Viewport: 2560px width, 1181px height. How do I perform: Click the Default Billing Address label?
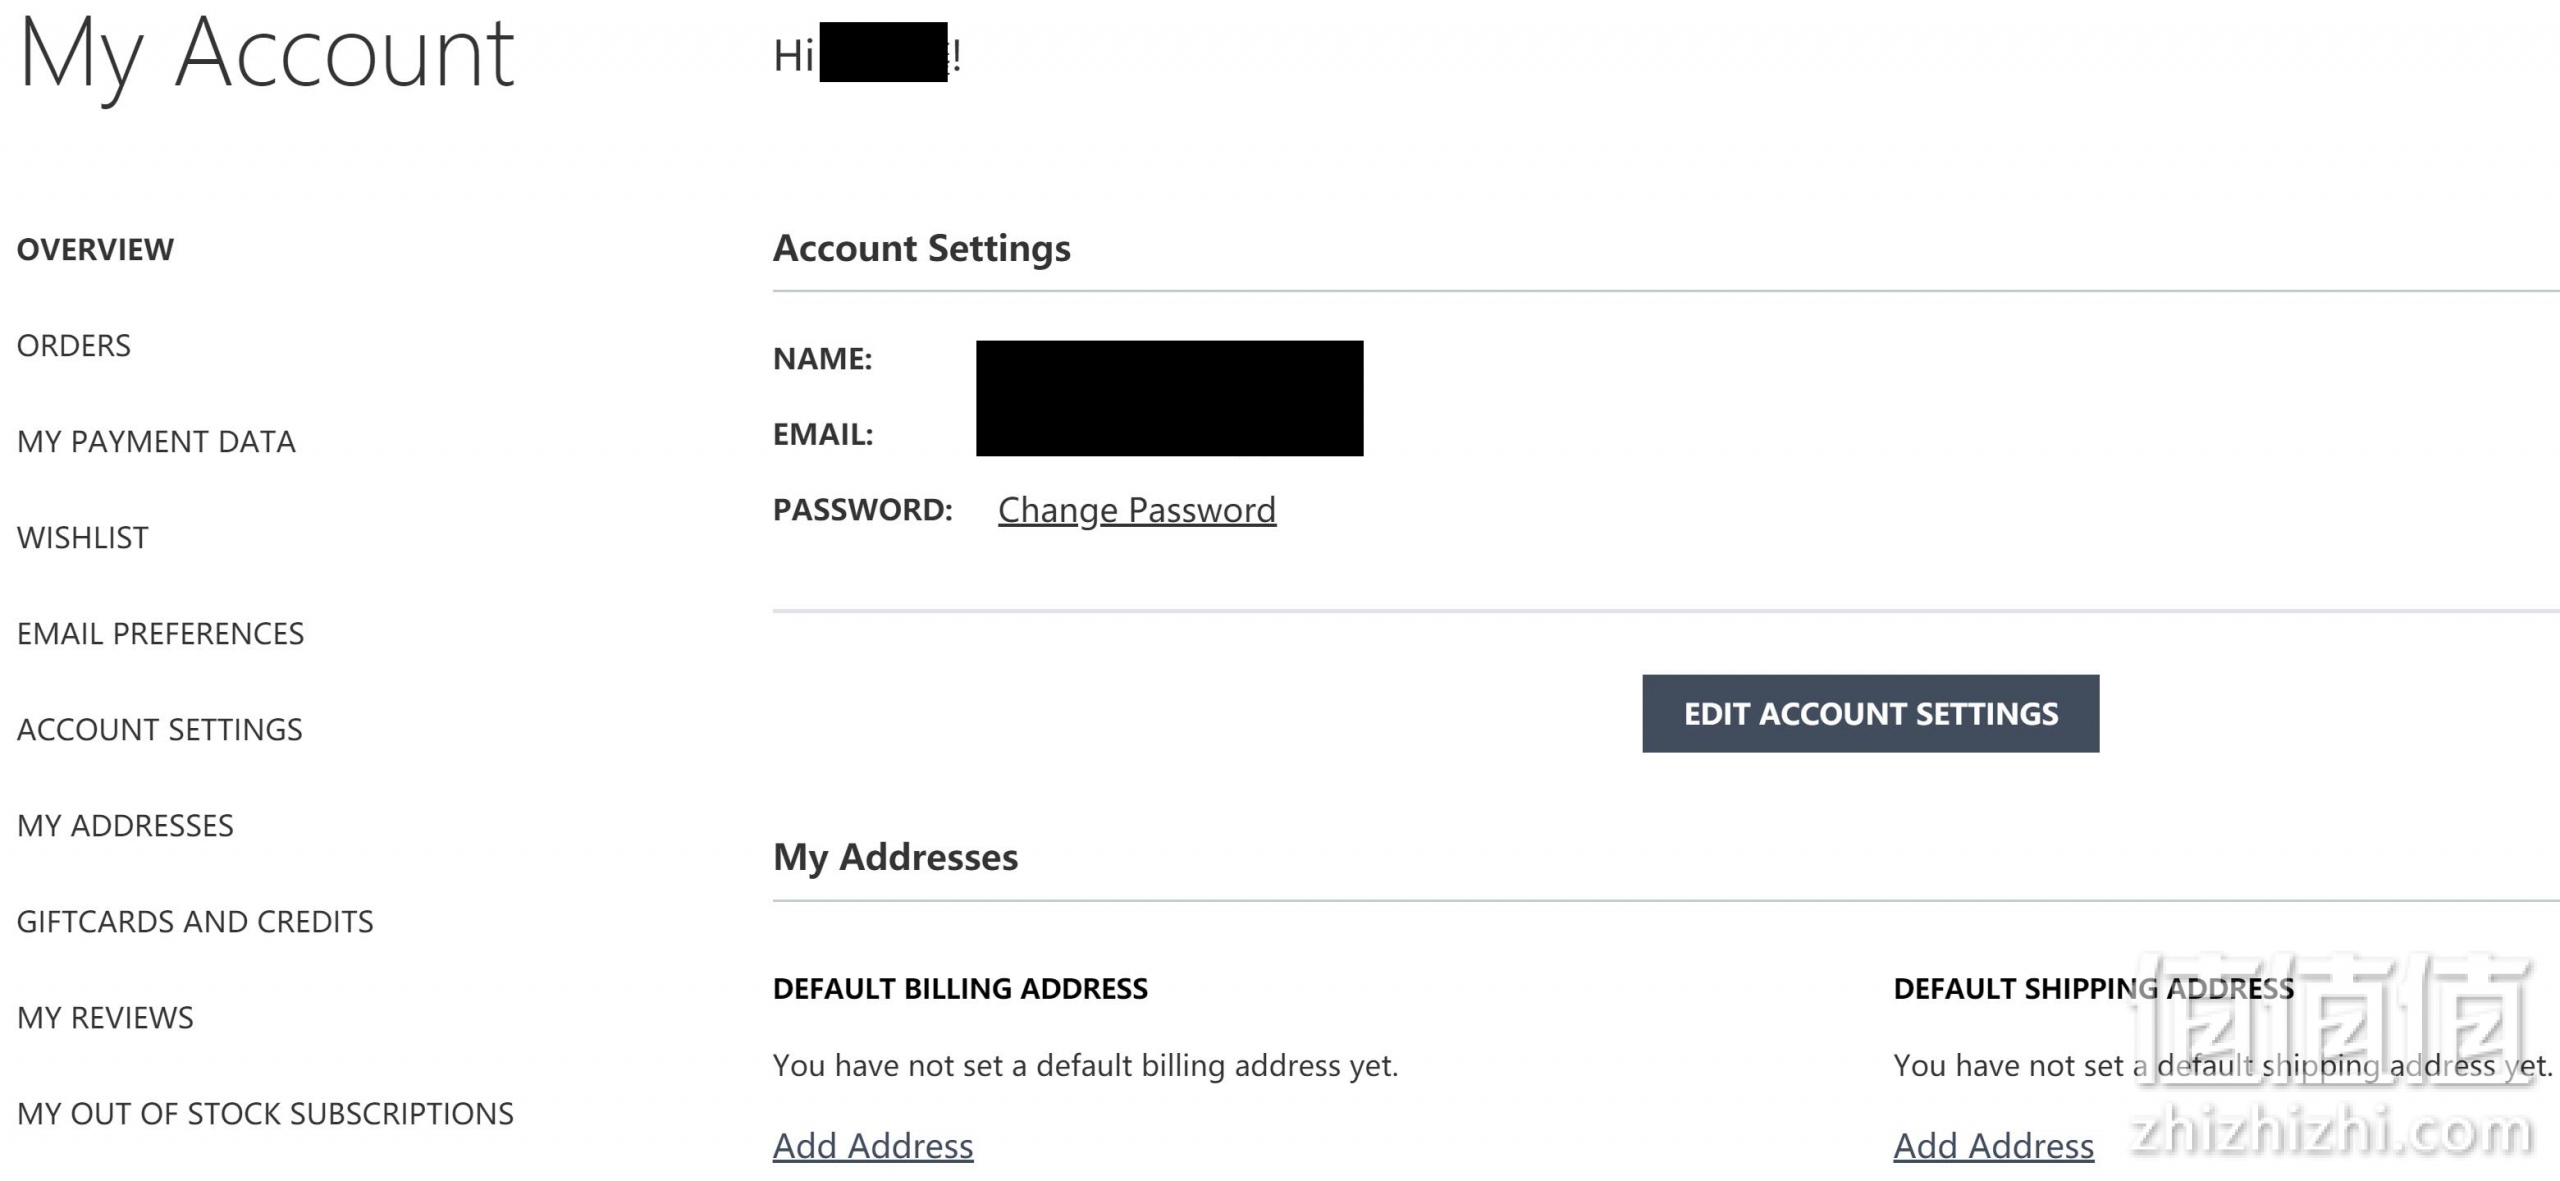pyautogui.click(x=960, y=988)
